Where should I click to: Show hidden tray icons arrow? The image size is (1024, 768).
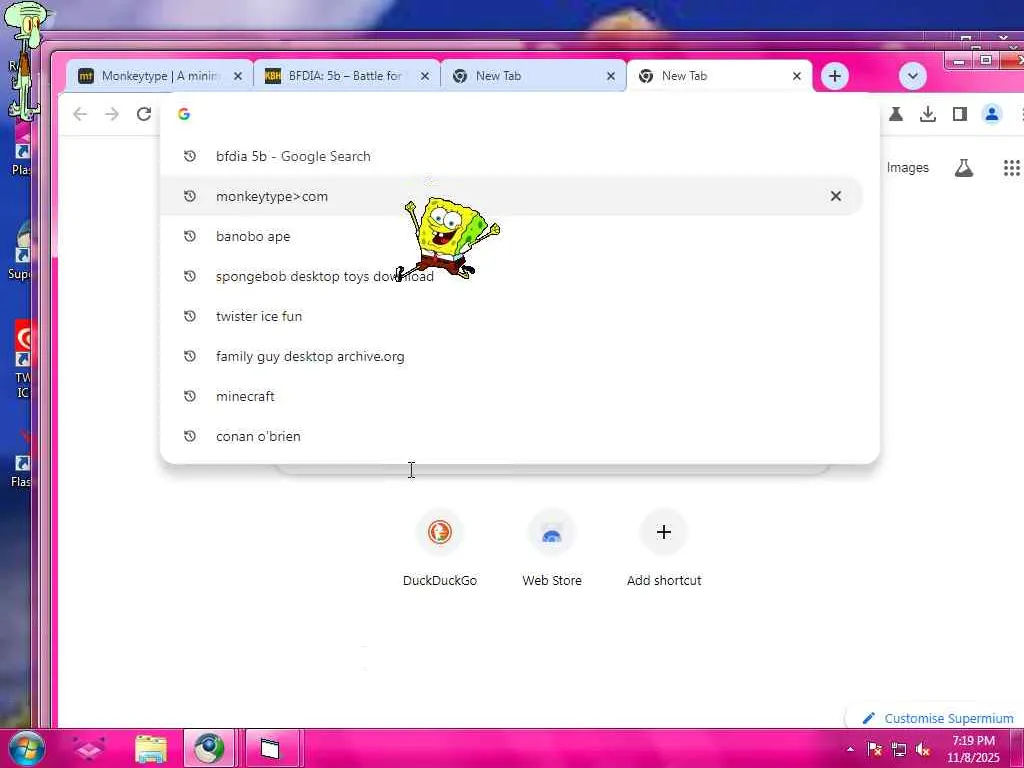pyautogui.click(x=850, y=749)
